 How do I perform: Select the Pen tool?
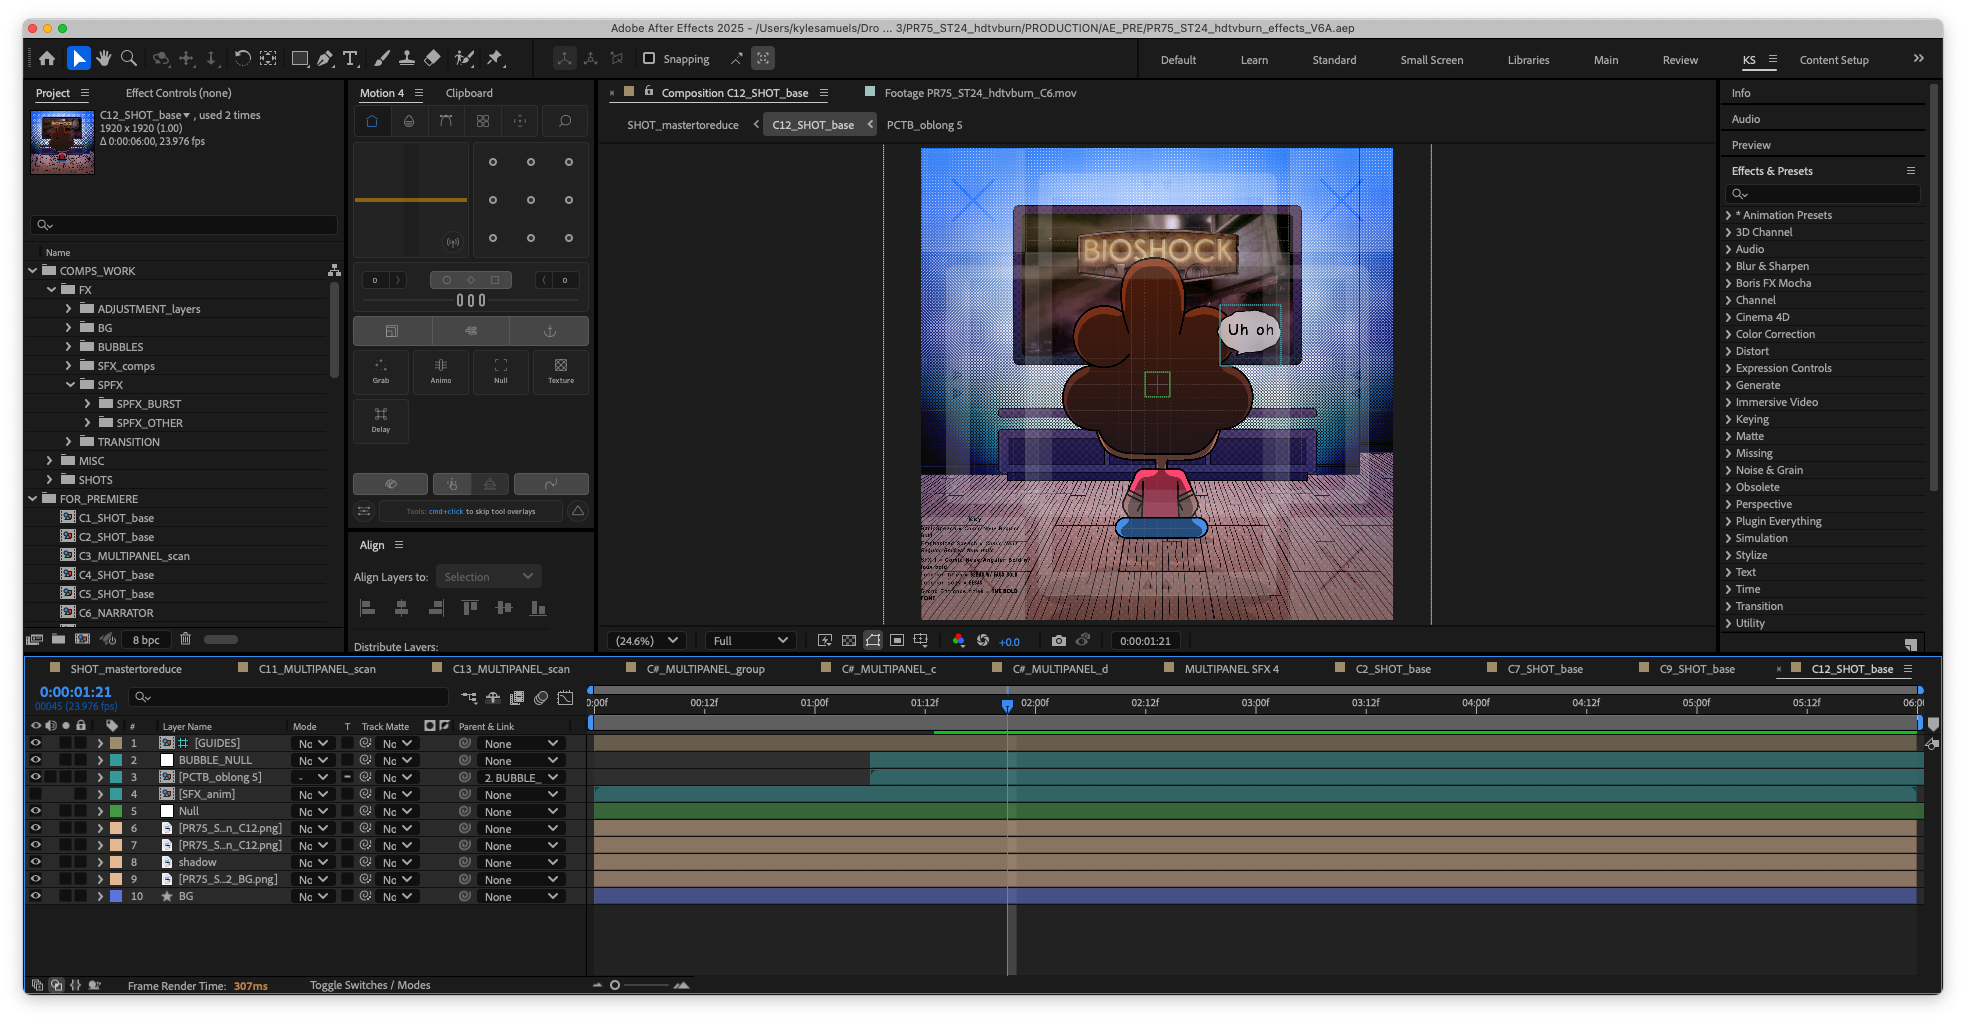pos(325,59)
